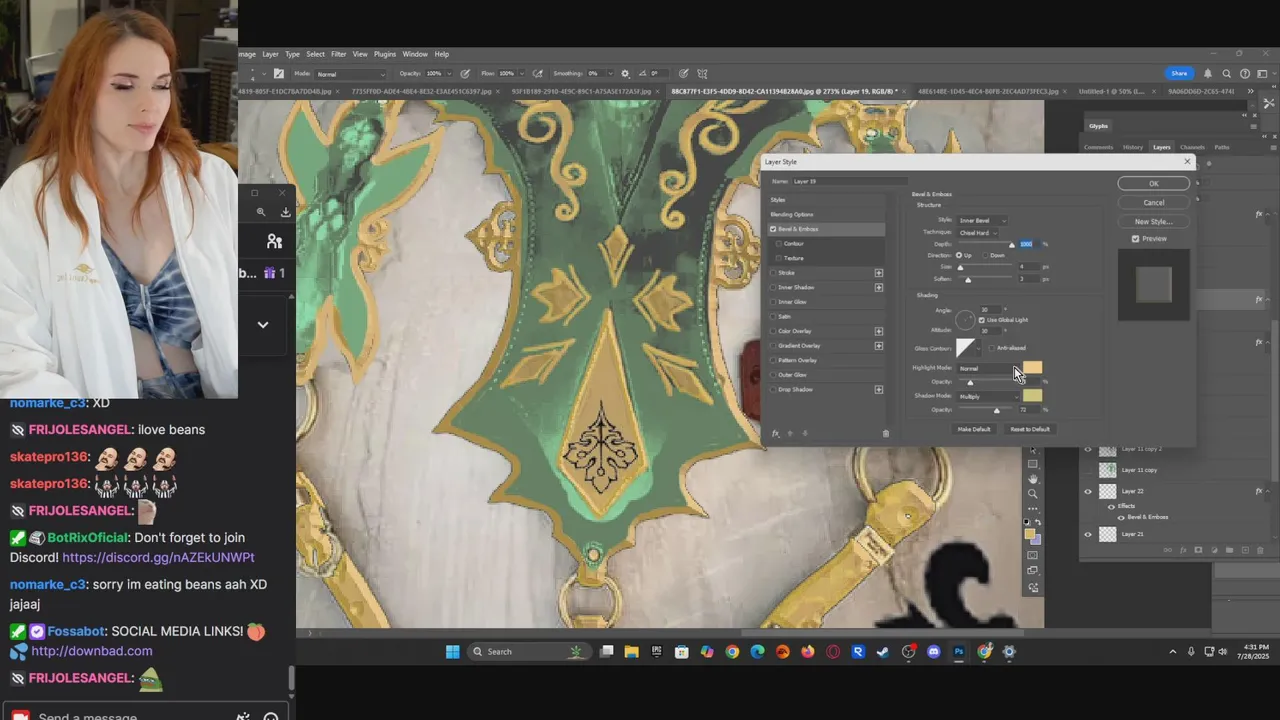Select Down direction radio button
This screenshot has width=1280, height=720.
point(985,255)
